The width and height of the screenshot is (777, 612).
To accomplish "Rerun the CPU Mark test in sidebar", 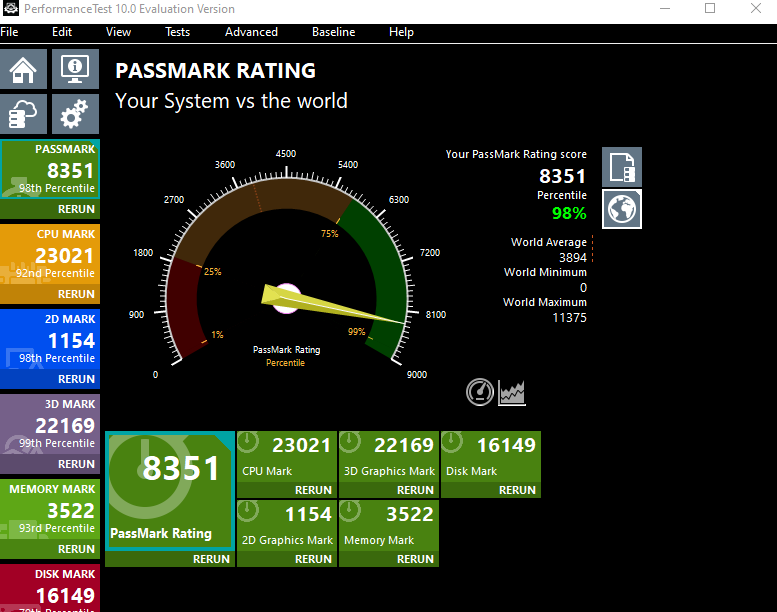I will click(76, 294).
